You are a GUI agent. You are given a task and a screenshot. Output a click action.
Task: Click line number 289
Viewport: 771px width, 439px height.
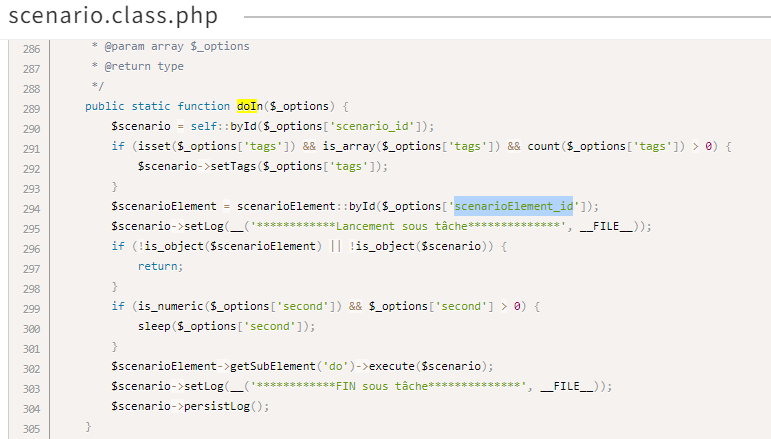pyautogui.click(x=31, y=109)
